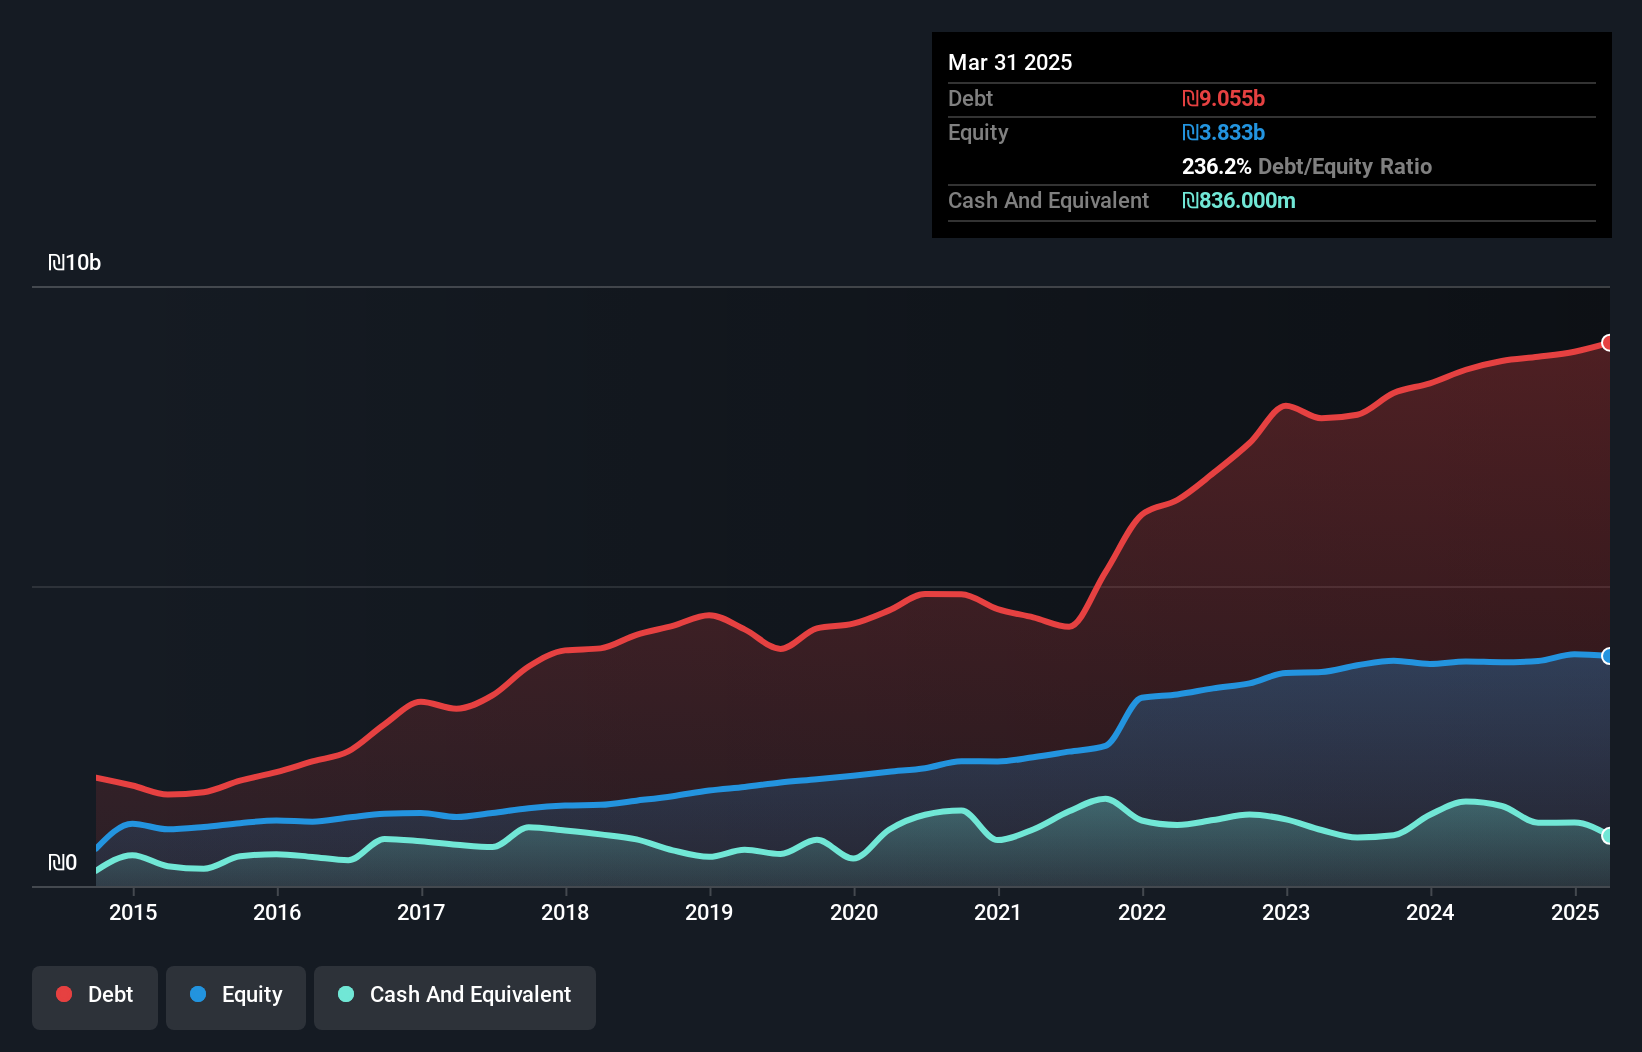Click the teal Cash endpoint marker on chart
This screenshot has height=1052, width=1642.
1607,835
